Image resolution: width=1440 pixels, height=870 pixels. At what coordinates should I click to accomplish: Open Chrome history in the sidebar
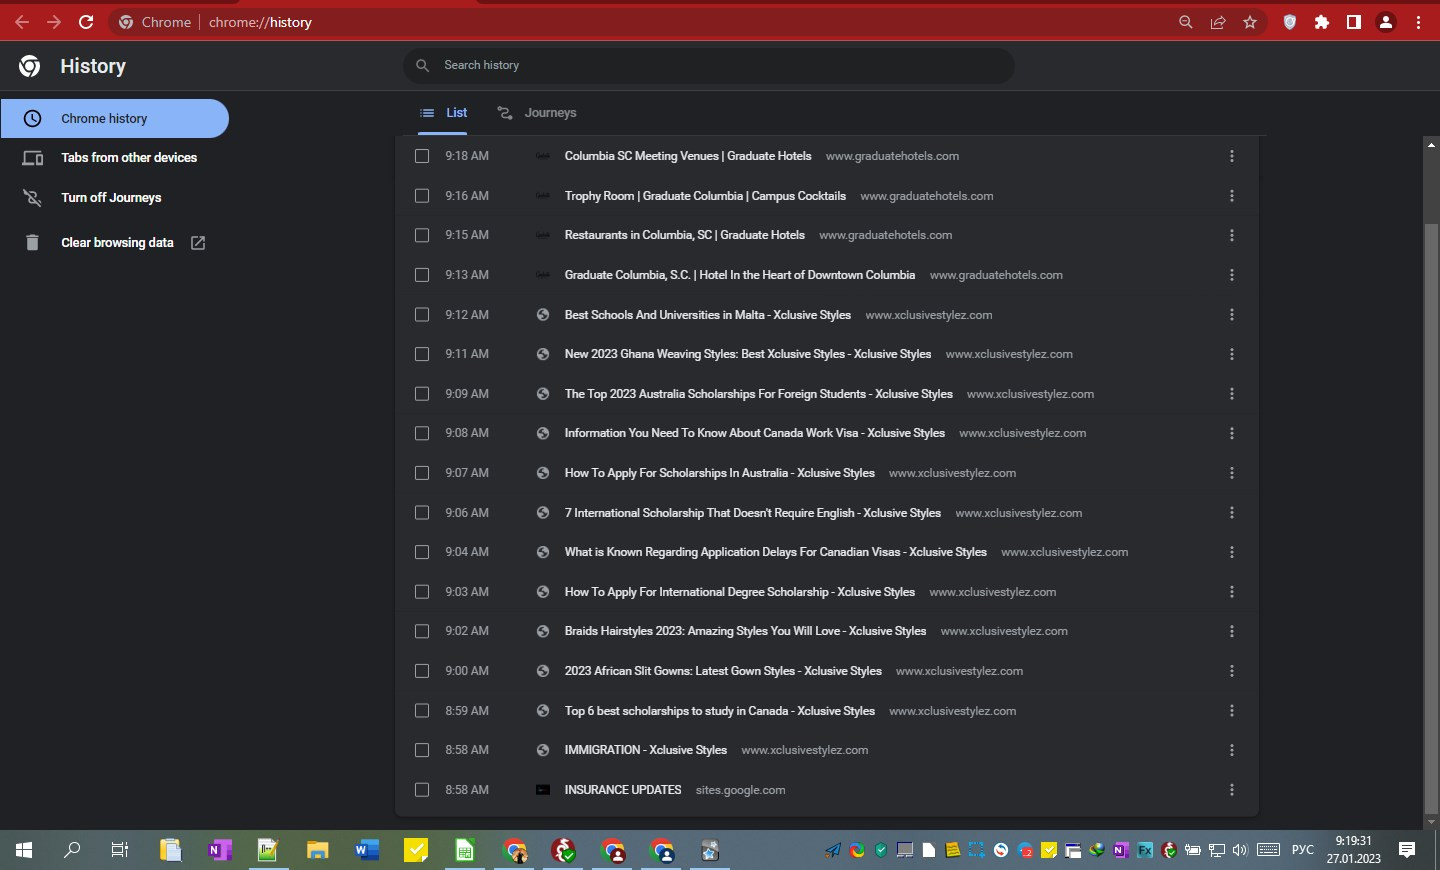(x=115, y=118)
